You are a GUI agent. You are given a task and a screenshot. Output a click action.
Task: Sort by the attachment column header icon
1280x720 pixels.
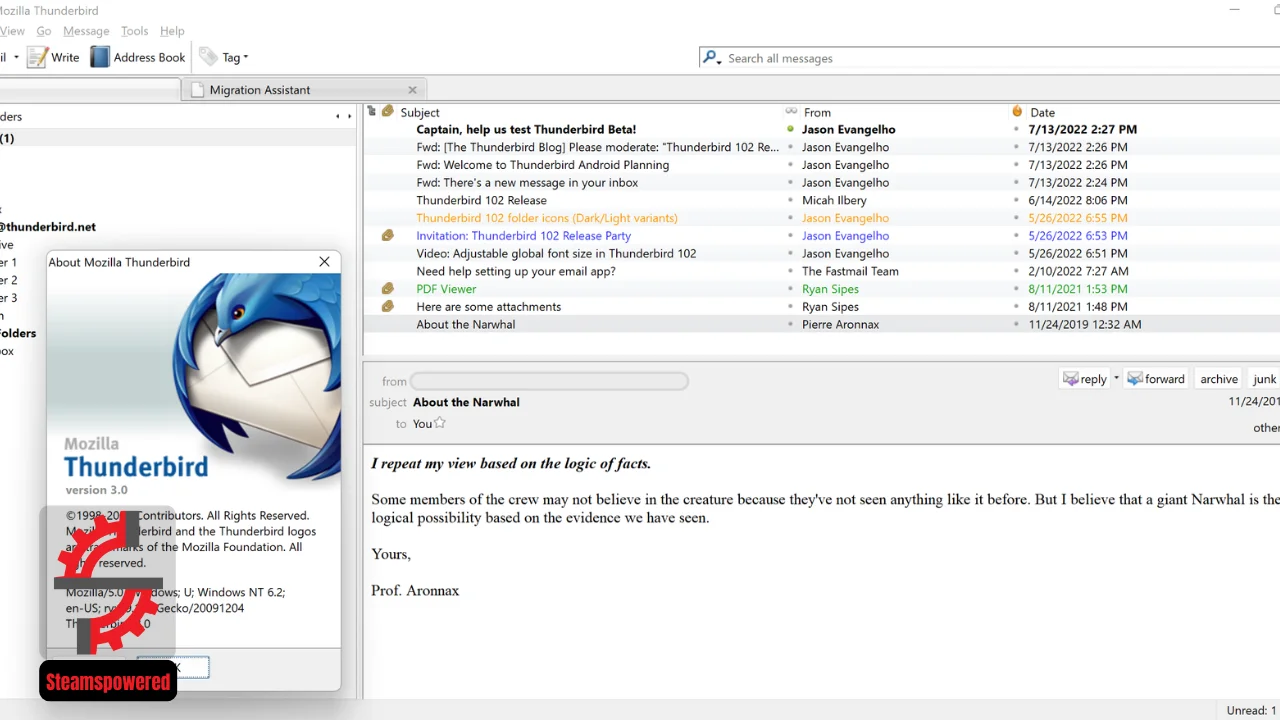388,111
